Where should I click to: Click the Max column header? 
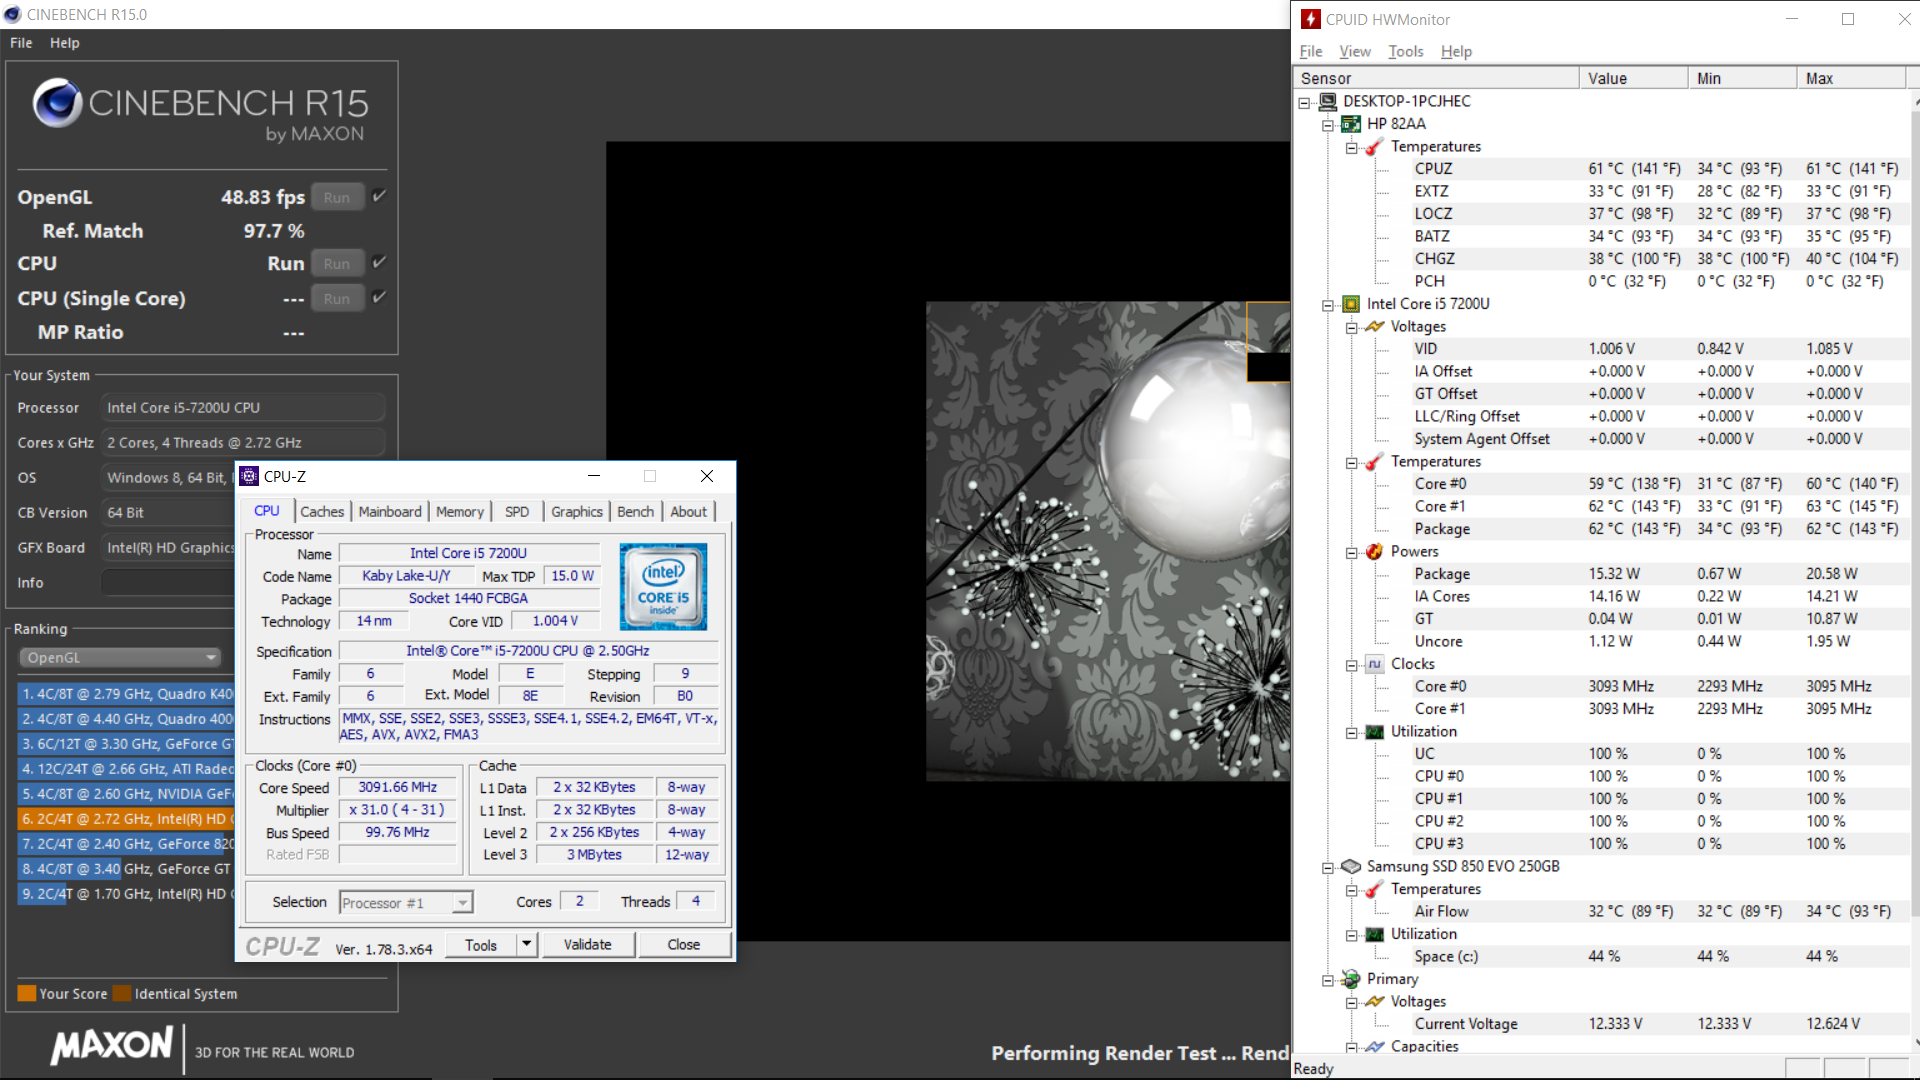tap(1851, 78)
